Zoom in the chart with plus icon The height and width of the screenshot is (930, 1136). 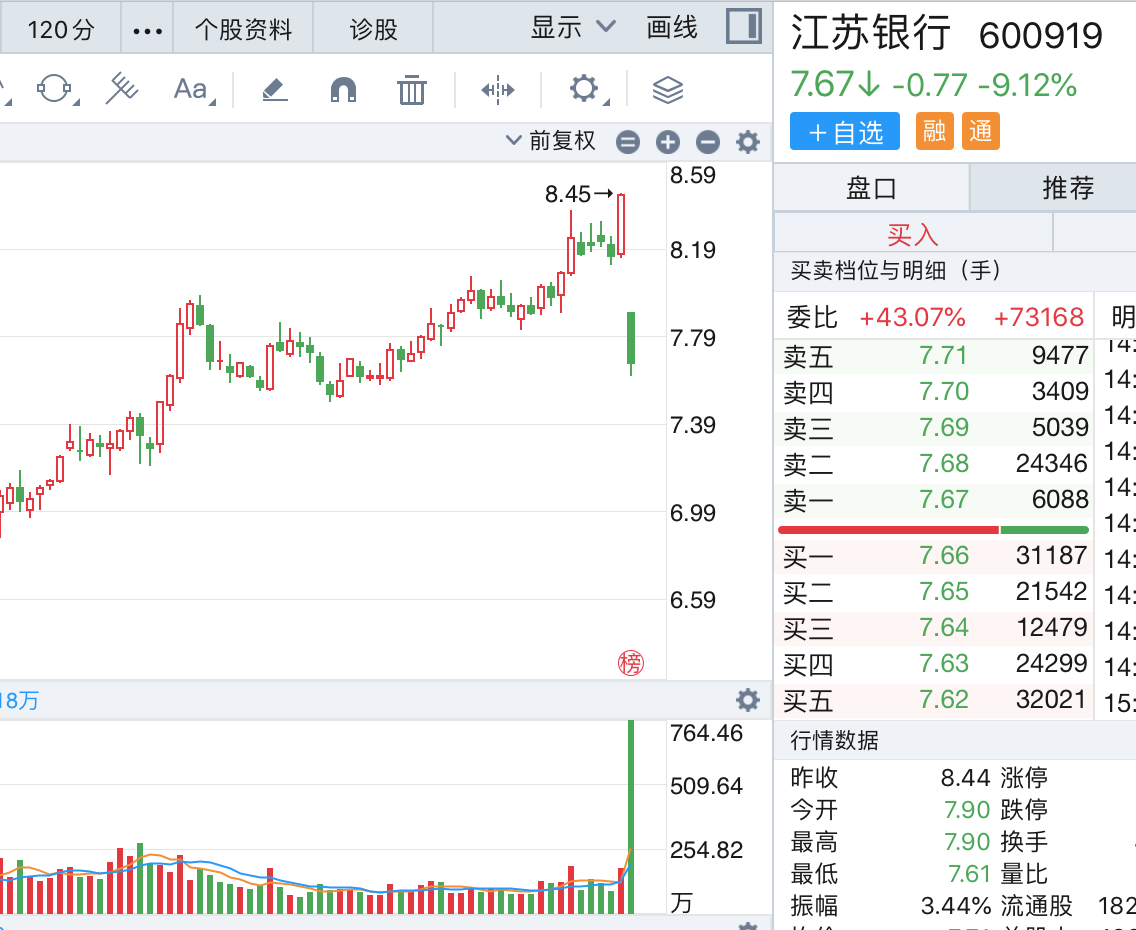[667, 142]
